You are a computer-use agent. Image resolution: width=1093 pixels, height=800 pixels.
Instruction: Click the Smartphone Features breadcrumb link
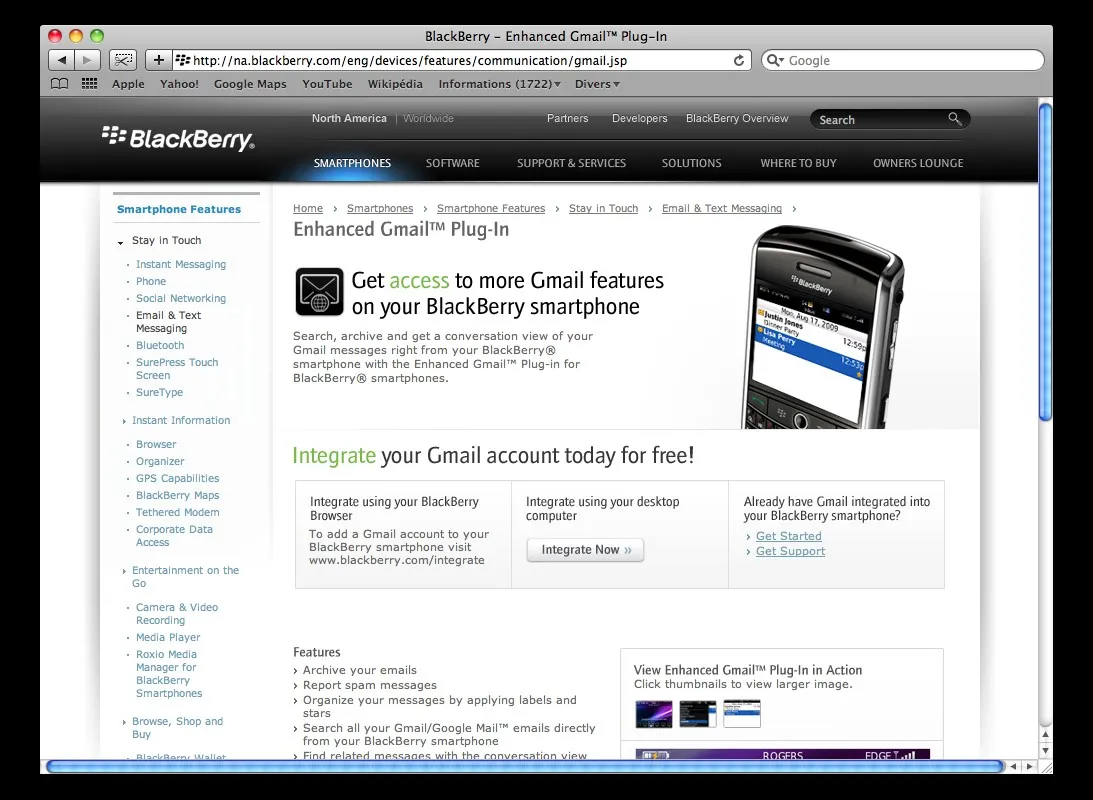491,208
